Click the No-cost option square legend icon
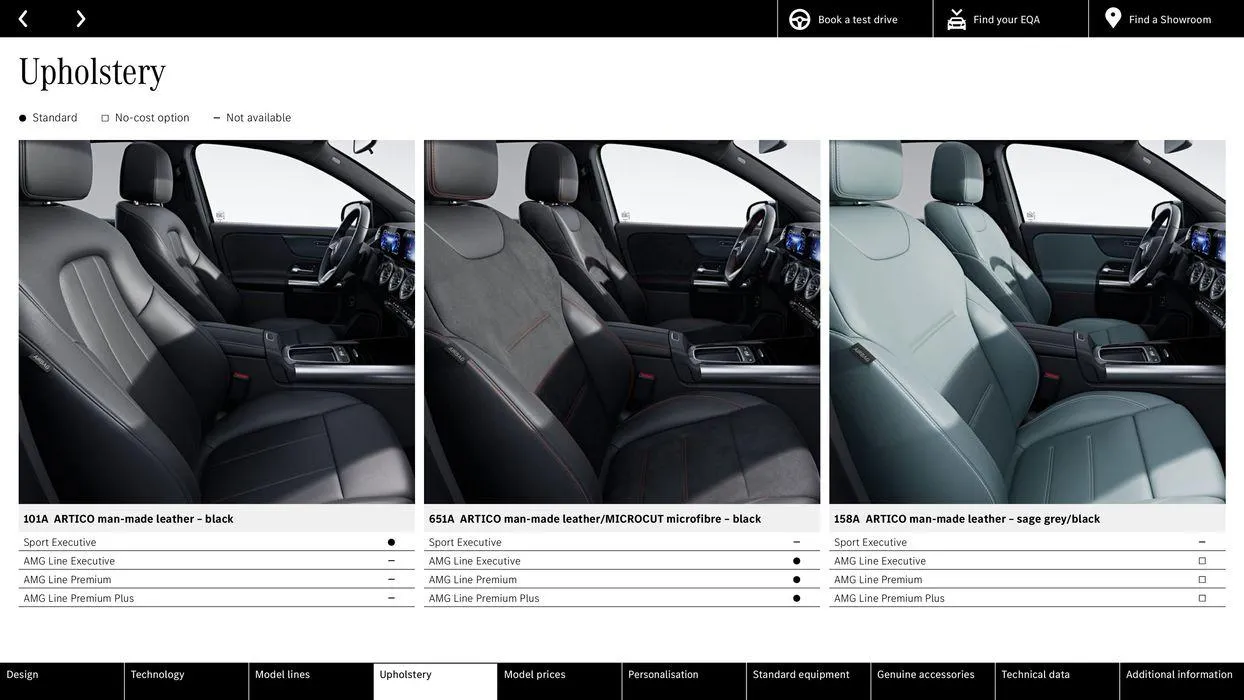Screen dimensions: 1244x700 (105, 119)
